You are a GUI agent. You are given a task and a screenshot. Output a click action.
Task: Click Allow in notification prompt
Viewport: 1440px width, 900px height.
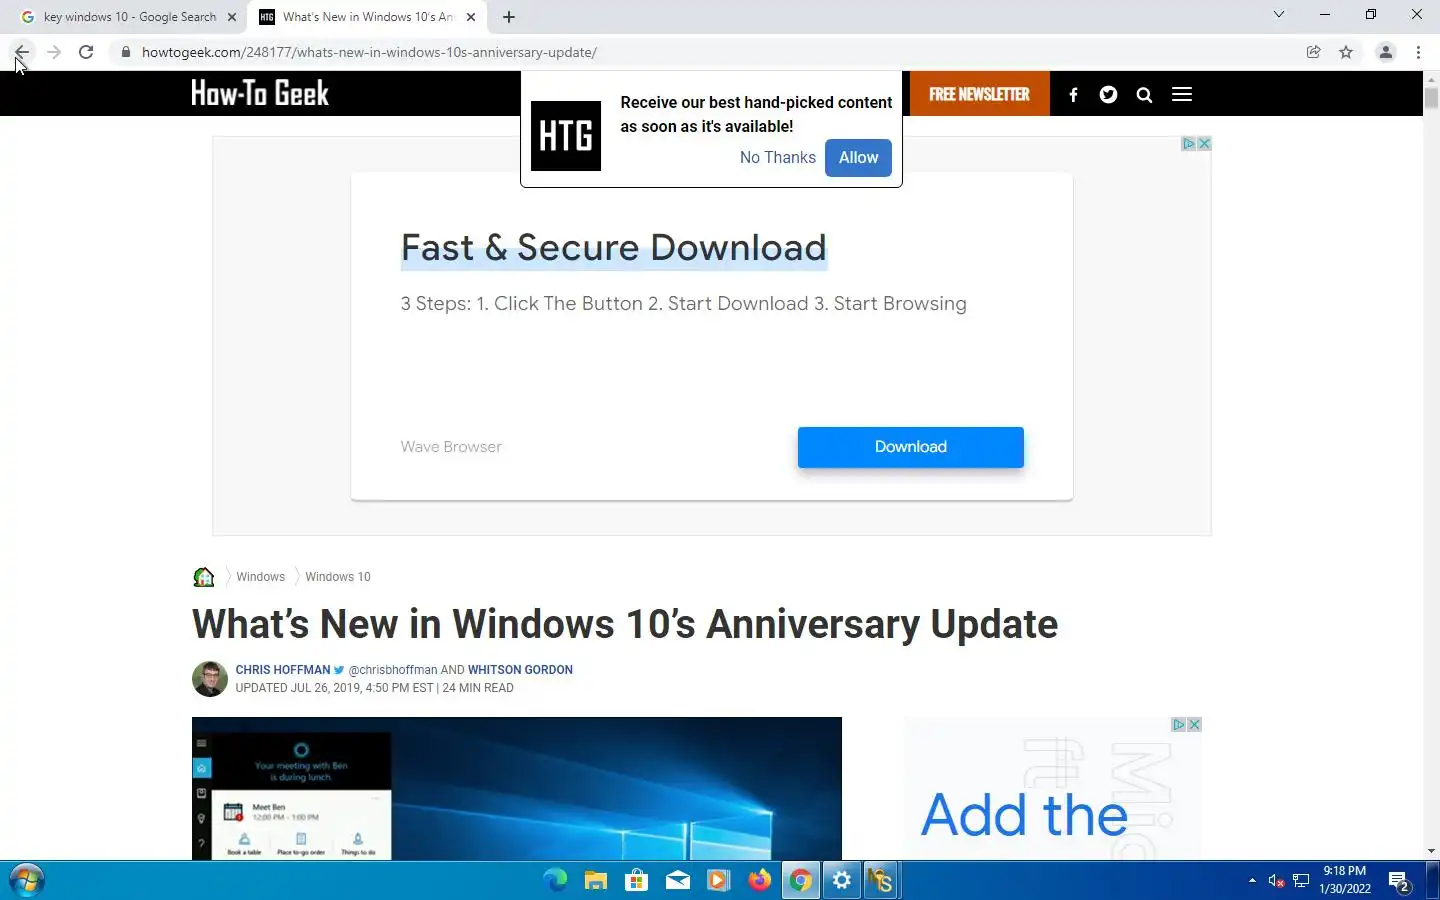coord(858,158)
